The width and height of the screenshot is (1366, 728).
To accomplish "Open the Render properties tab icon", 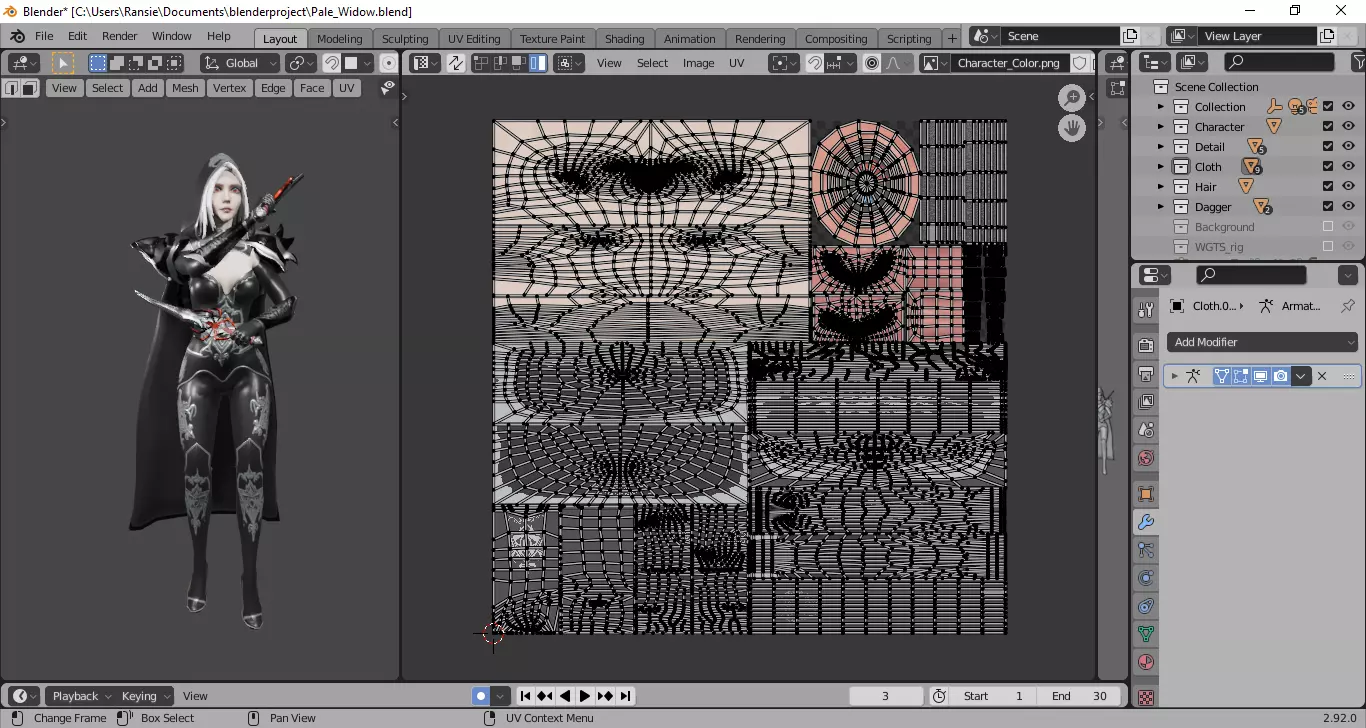I will (1146, 346).
